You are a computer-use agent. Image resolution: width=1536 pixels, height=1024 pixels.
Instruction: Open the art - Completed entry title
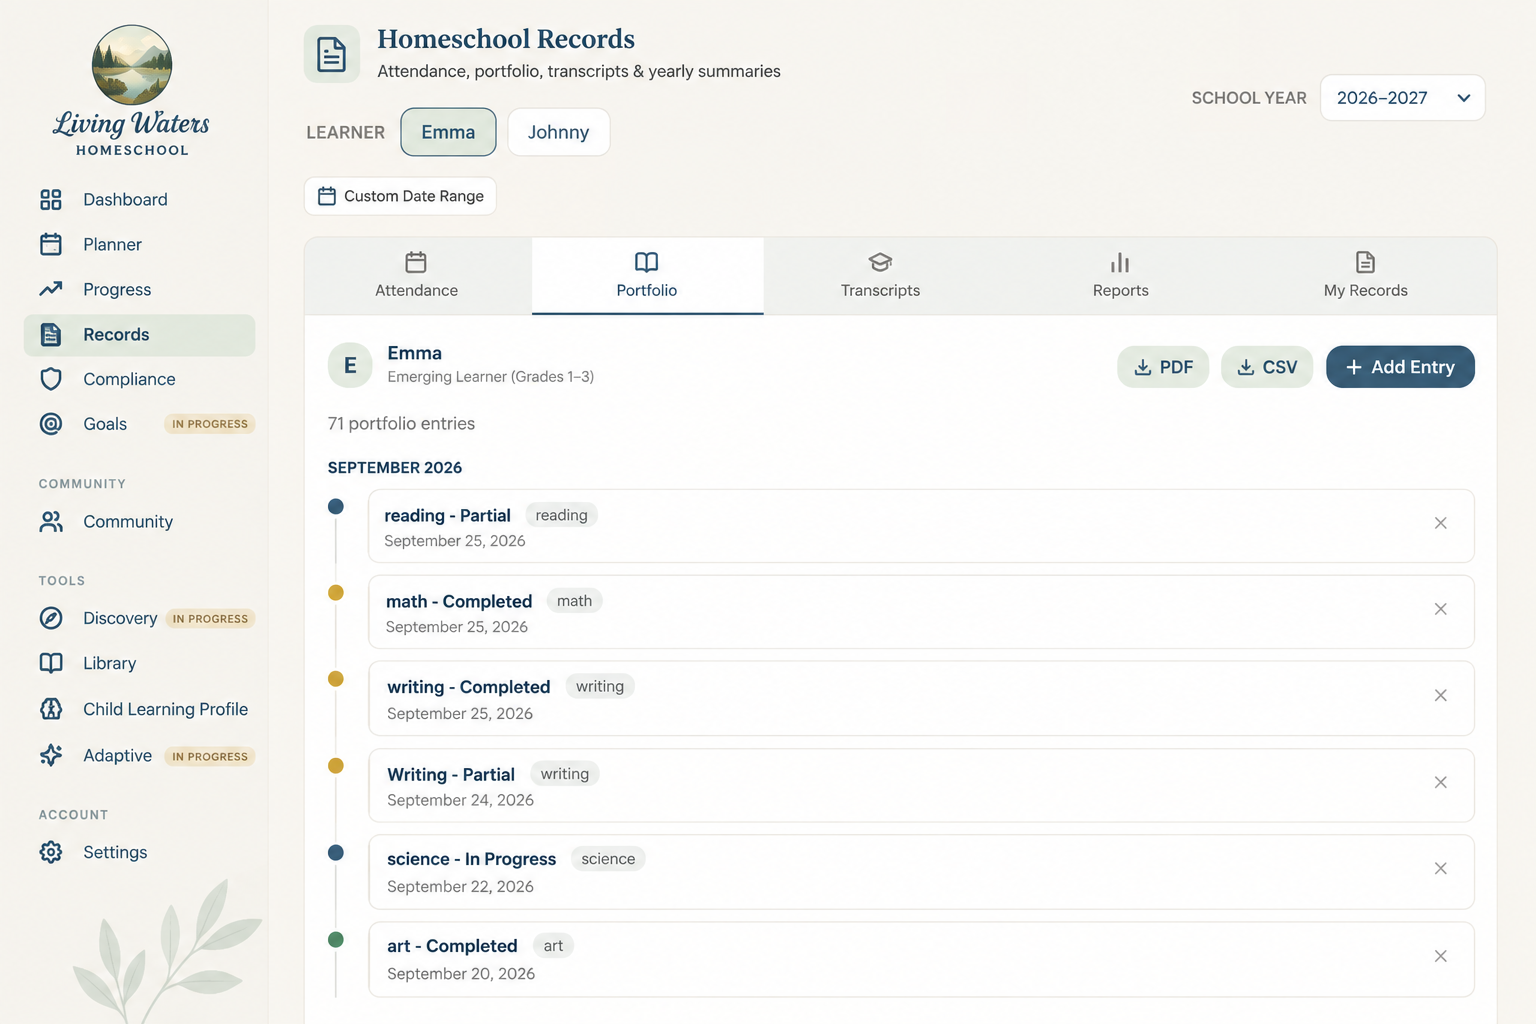[x=452, y=946]
